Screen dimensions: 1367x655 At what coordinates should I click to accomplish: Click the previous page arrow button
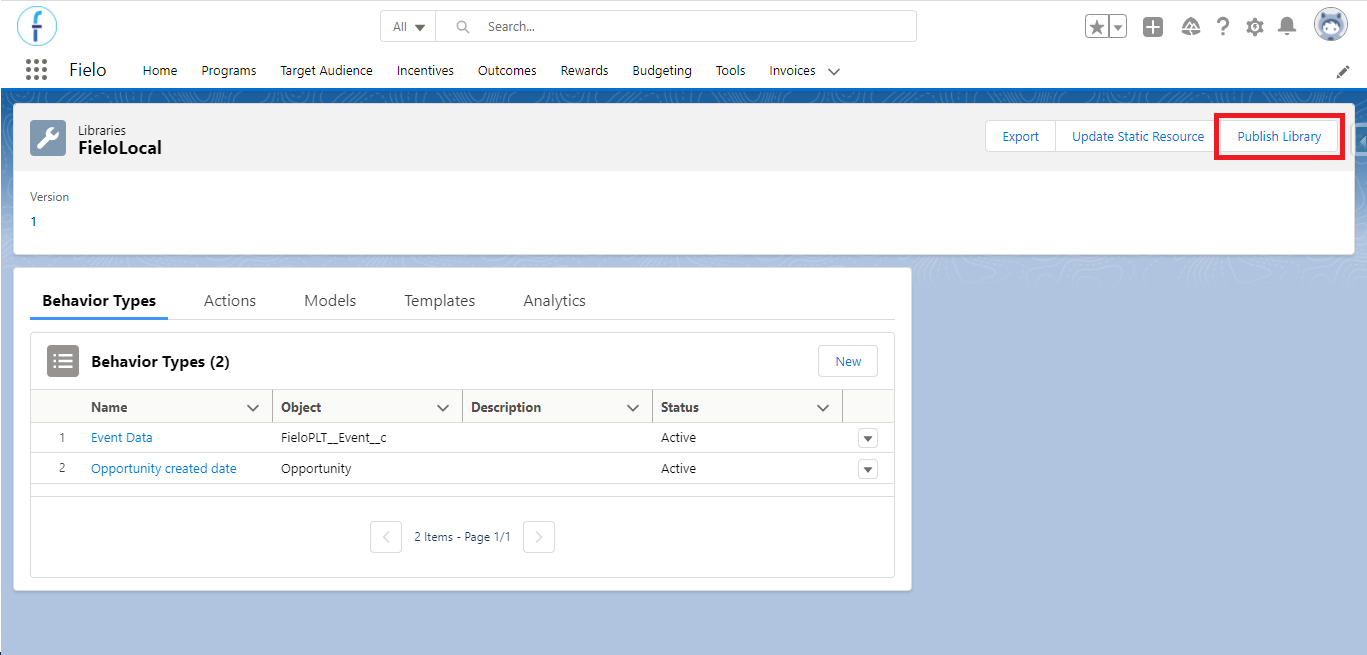click(386, 537)
